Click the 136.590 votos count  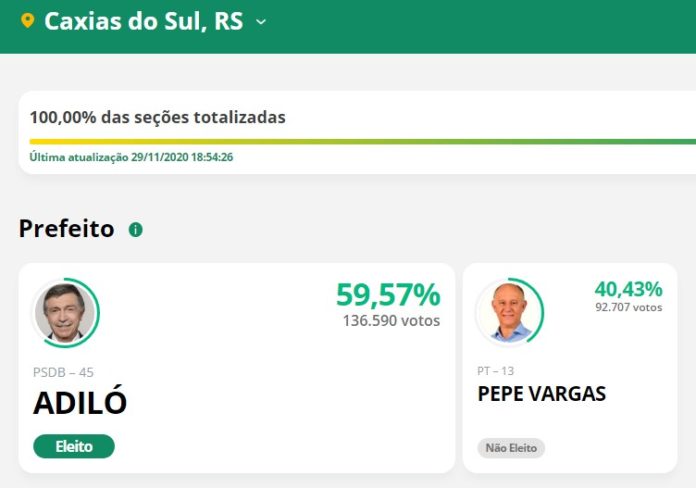click(x=391, y=321)
